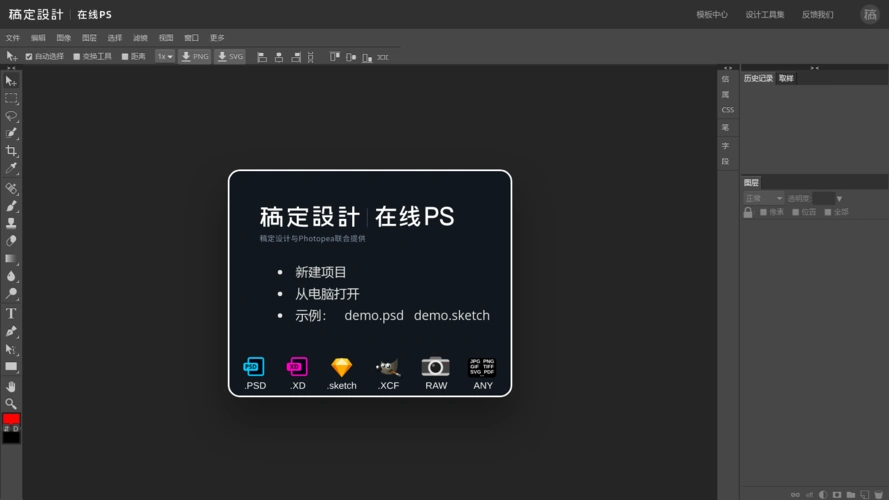Select the Gradient tool
The image size is (889, 500).
[11, 259]
